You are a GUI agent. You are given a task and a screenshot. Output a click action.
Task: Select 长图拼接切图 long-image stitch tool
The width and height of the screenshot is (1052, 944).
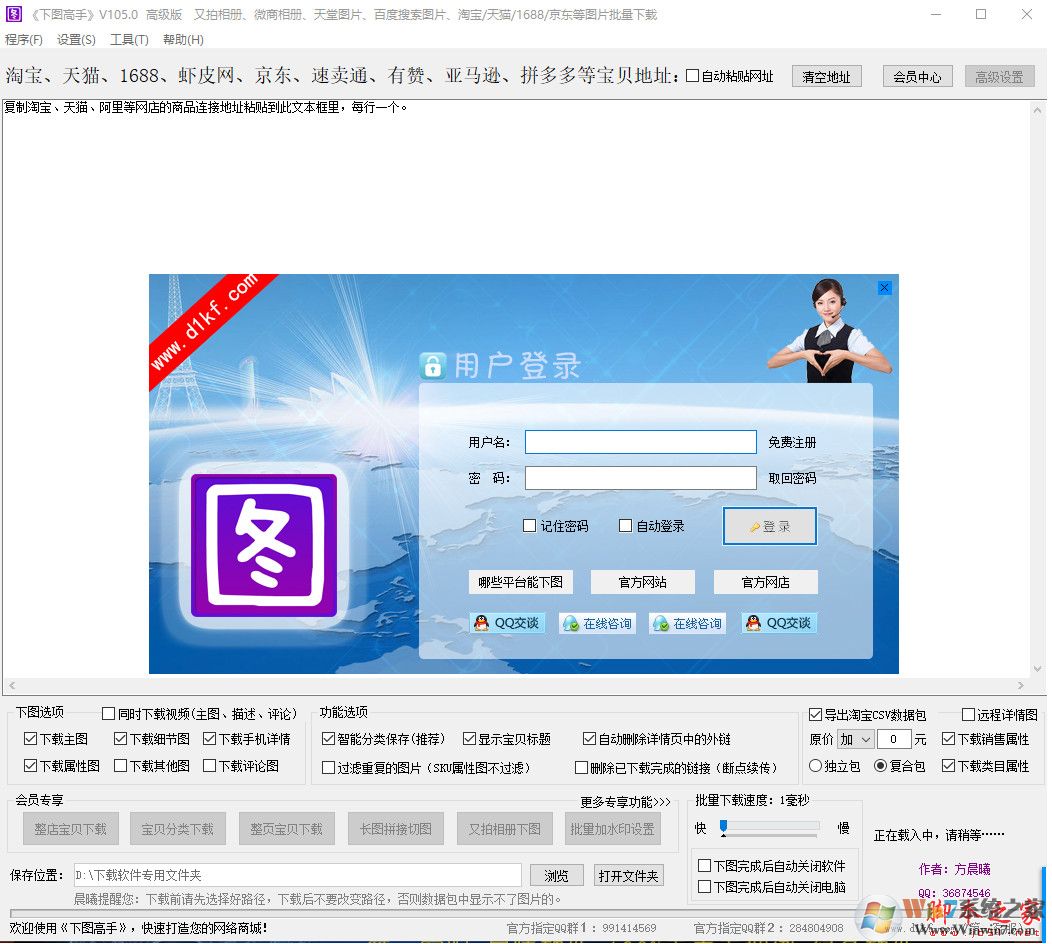[x=395, y=828]
